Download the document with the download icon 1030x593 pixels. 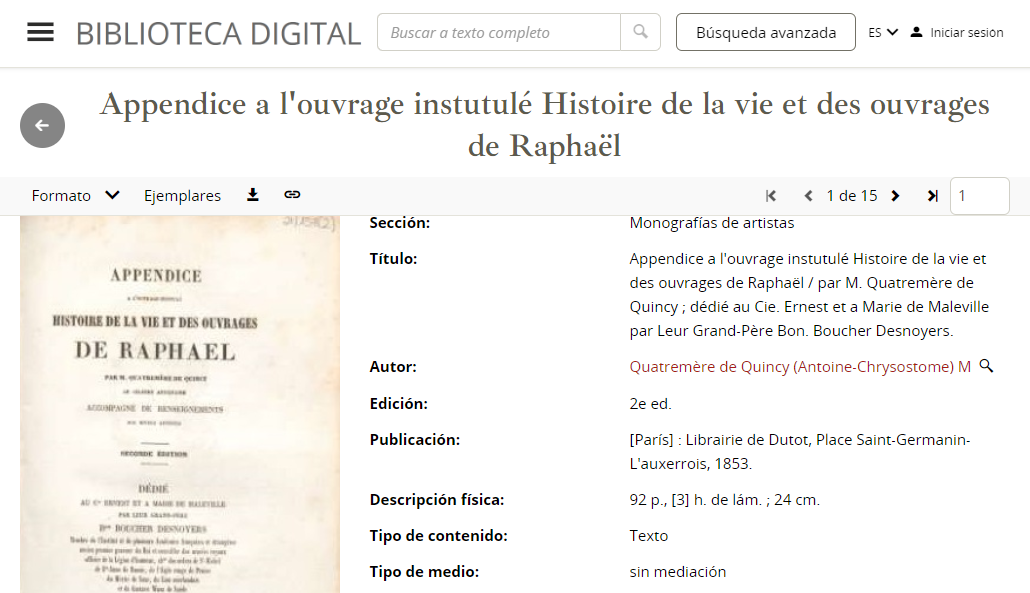pos(253,195)
